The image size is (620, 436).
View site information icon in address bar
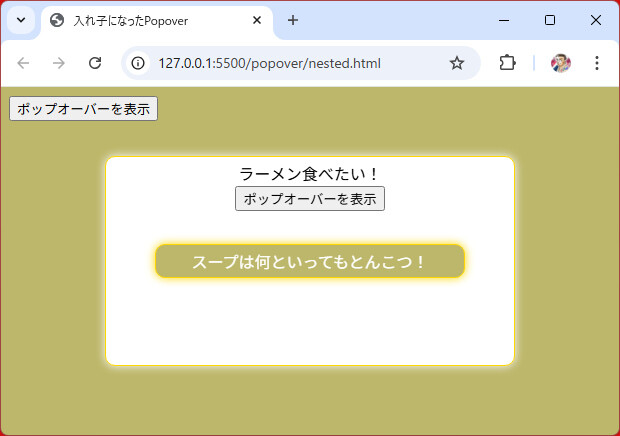(x=139, y=63)
